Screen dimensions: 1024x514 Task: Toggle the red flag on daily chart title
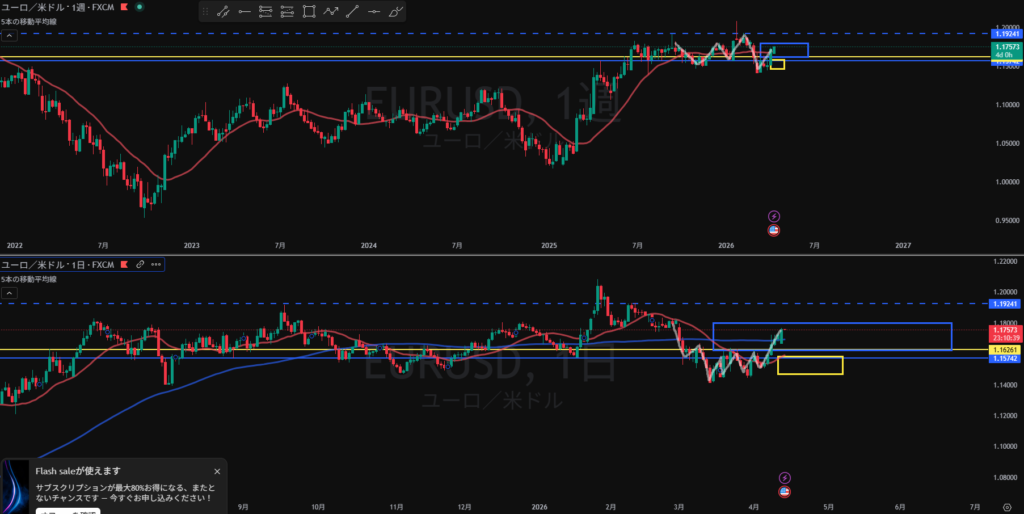[125, 264]
